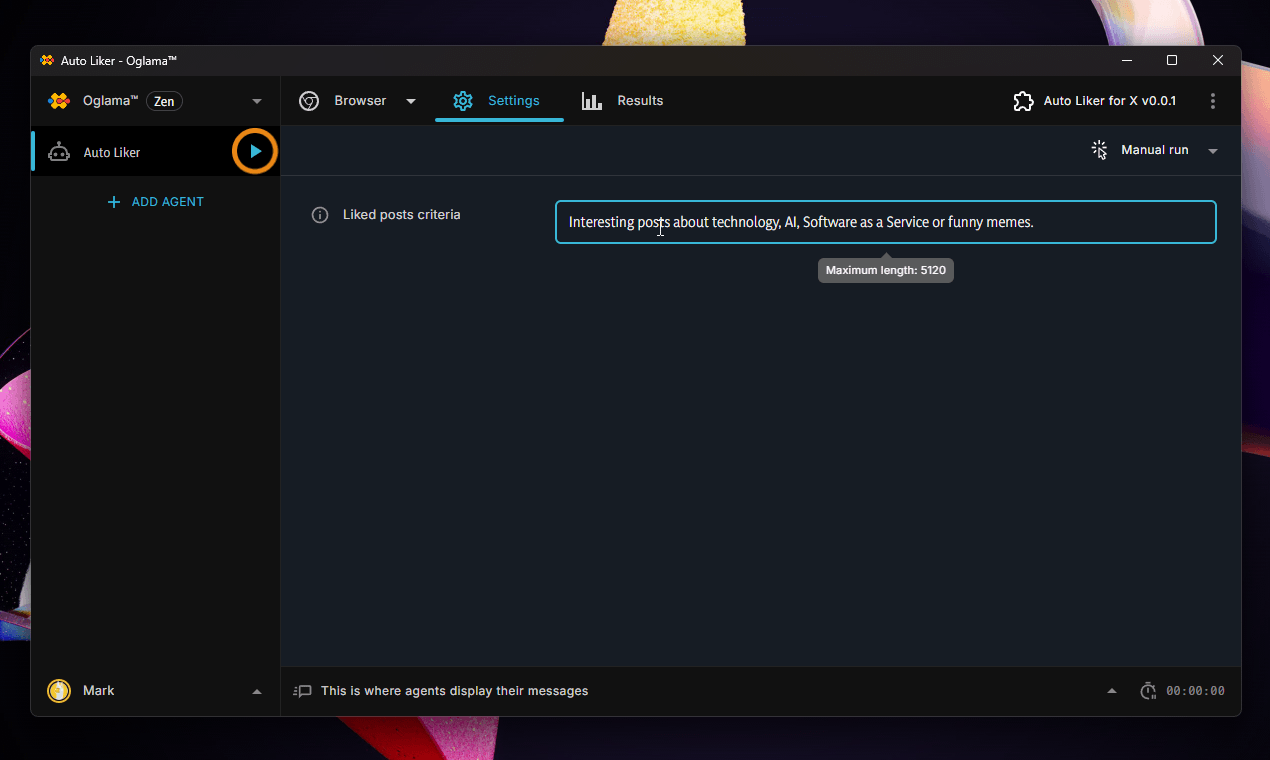Switch to the Results tab

pos(622,101)
